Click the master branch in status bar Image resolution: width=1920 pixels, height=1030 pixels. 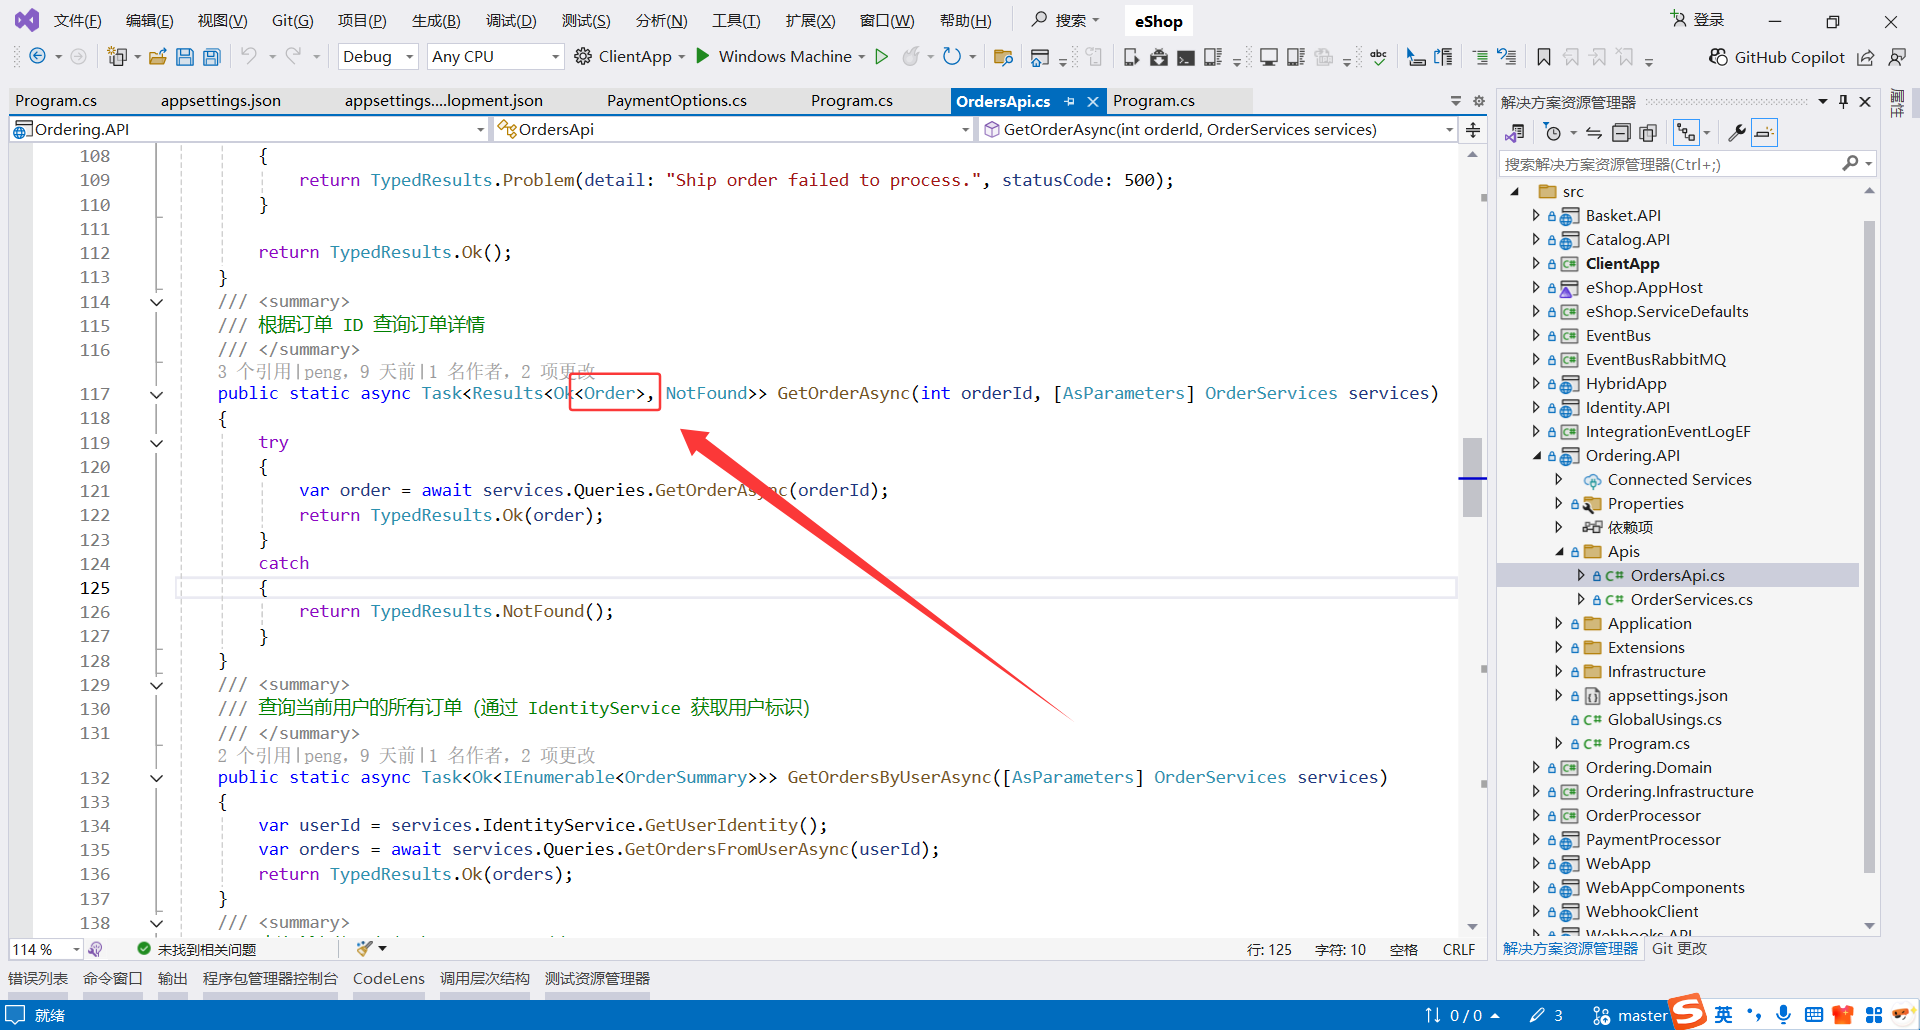pos(1630,1016)
